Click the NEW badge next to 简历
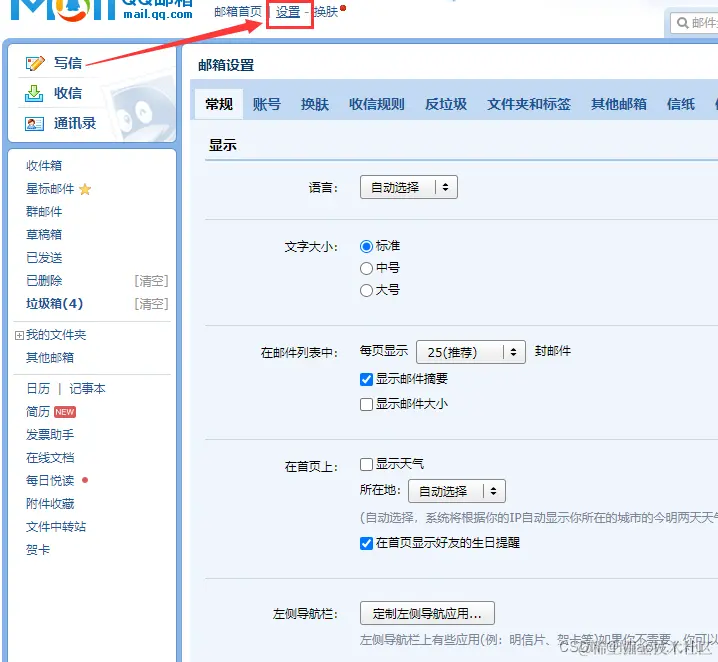This screenshot has width=718, height=662. [x=65, y=412]
